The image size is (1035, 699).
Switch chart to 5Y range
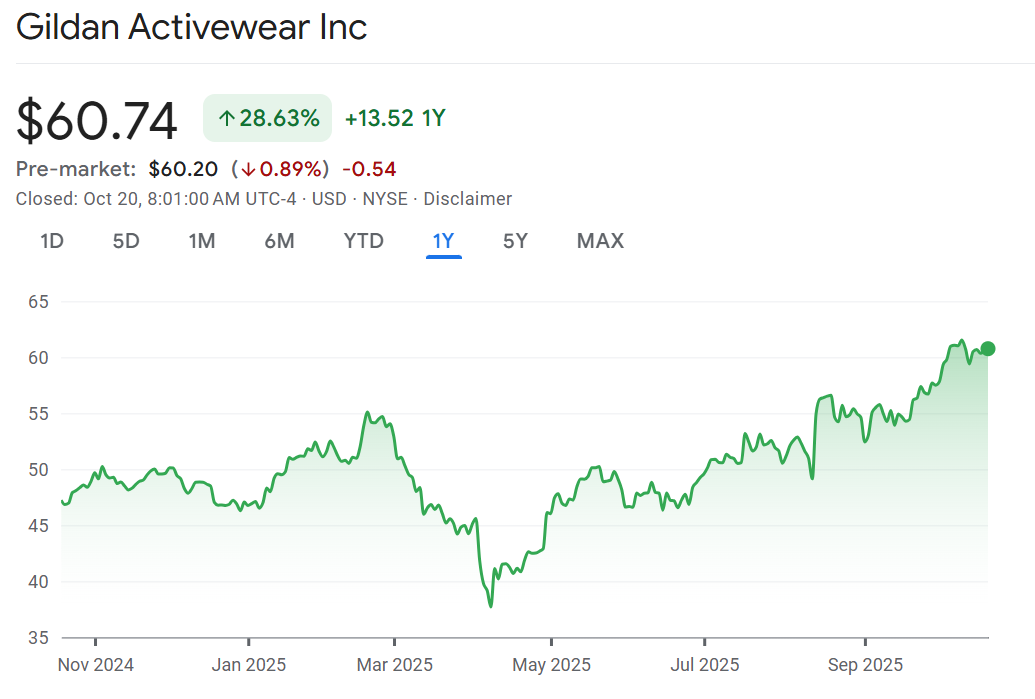point(515,241)
